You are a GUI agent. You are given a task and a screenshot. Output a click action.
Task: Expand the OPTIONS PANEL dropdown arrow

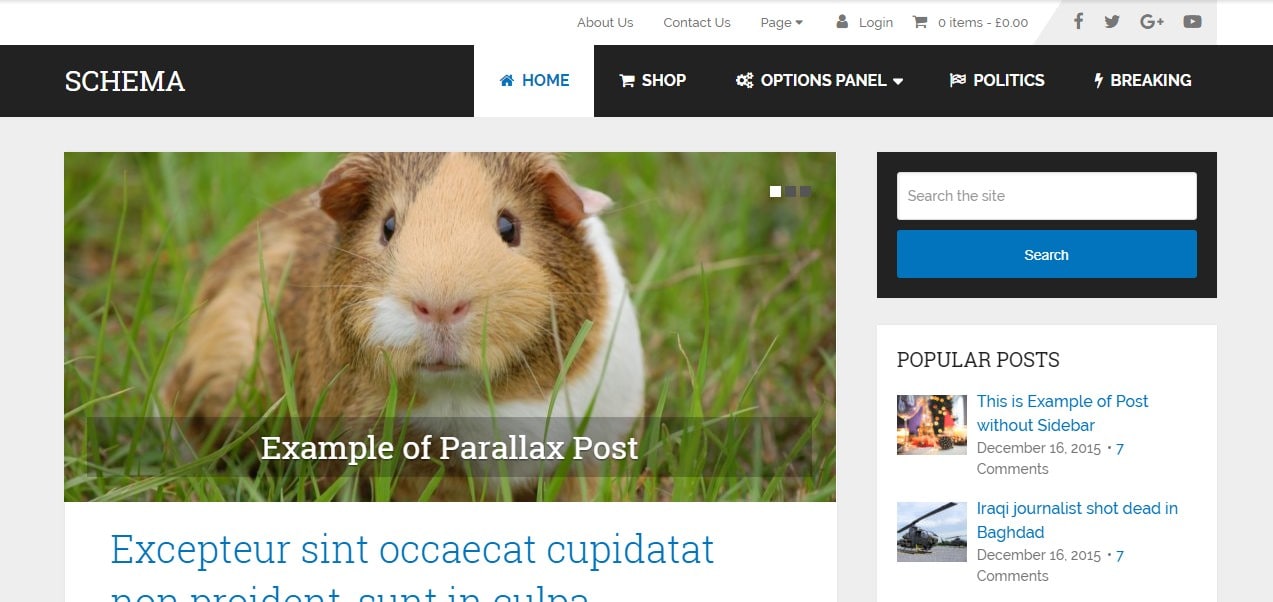click(898, 81)
